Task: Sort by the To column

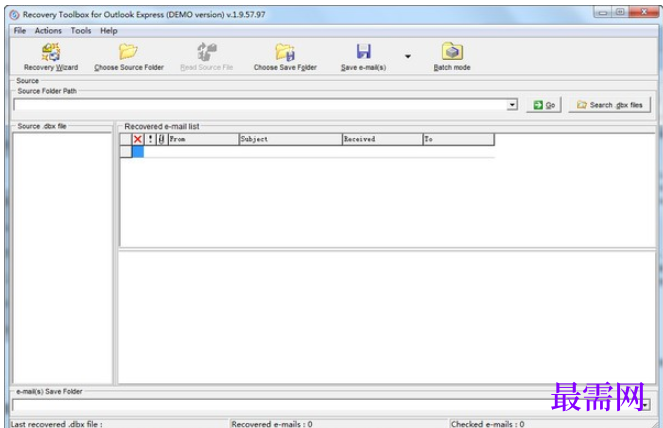Action: [458, 139]
